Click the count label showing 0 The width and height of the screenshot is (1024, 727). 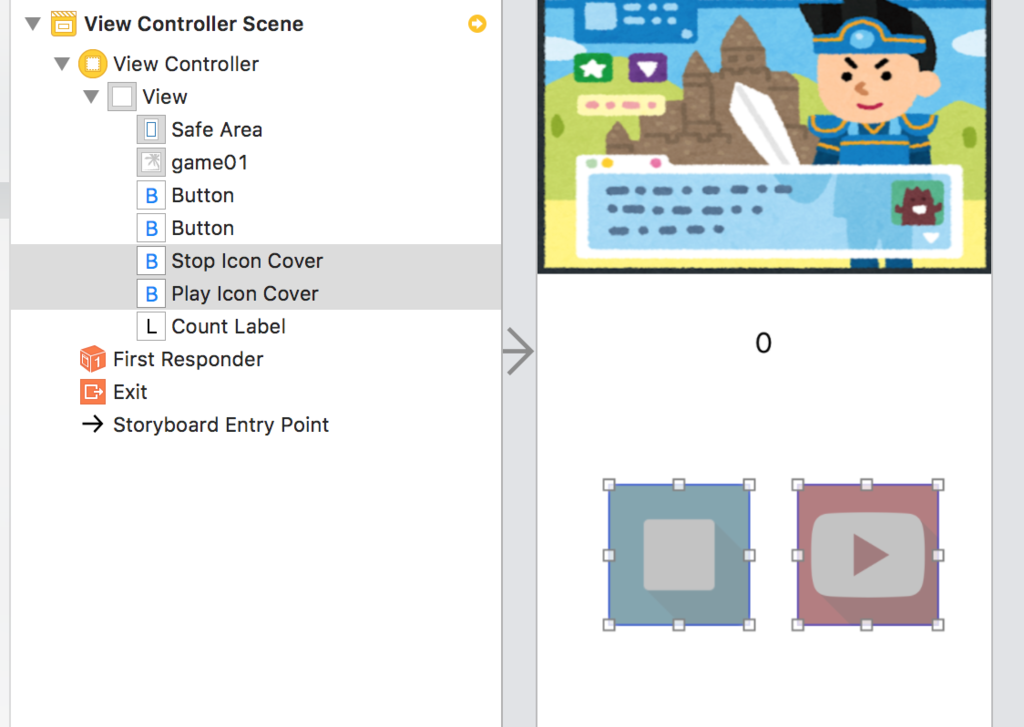pyautogui.click(x=763, y=343)
